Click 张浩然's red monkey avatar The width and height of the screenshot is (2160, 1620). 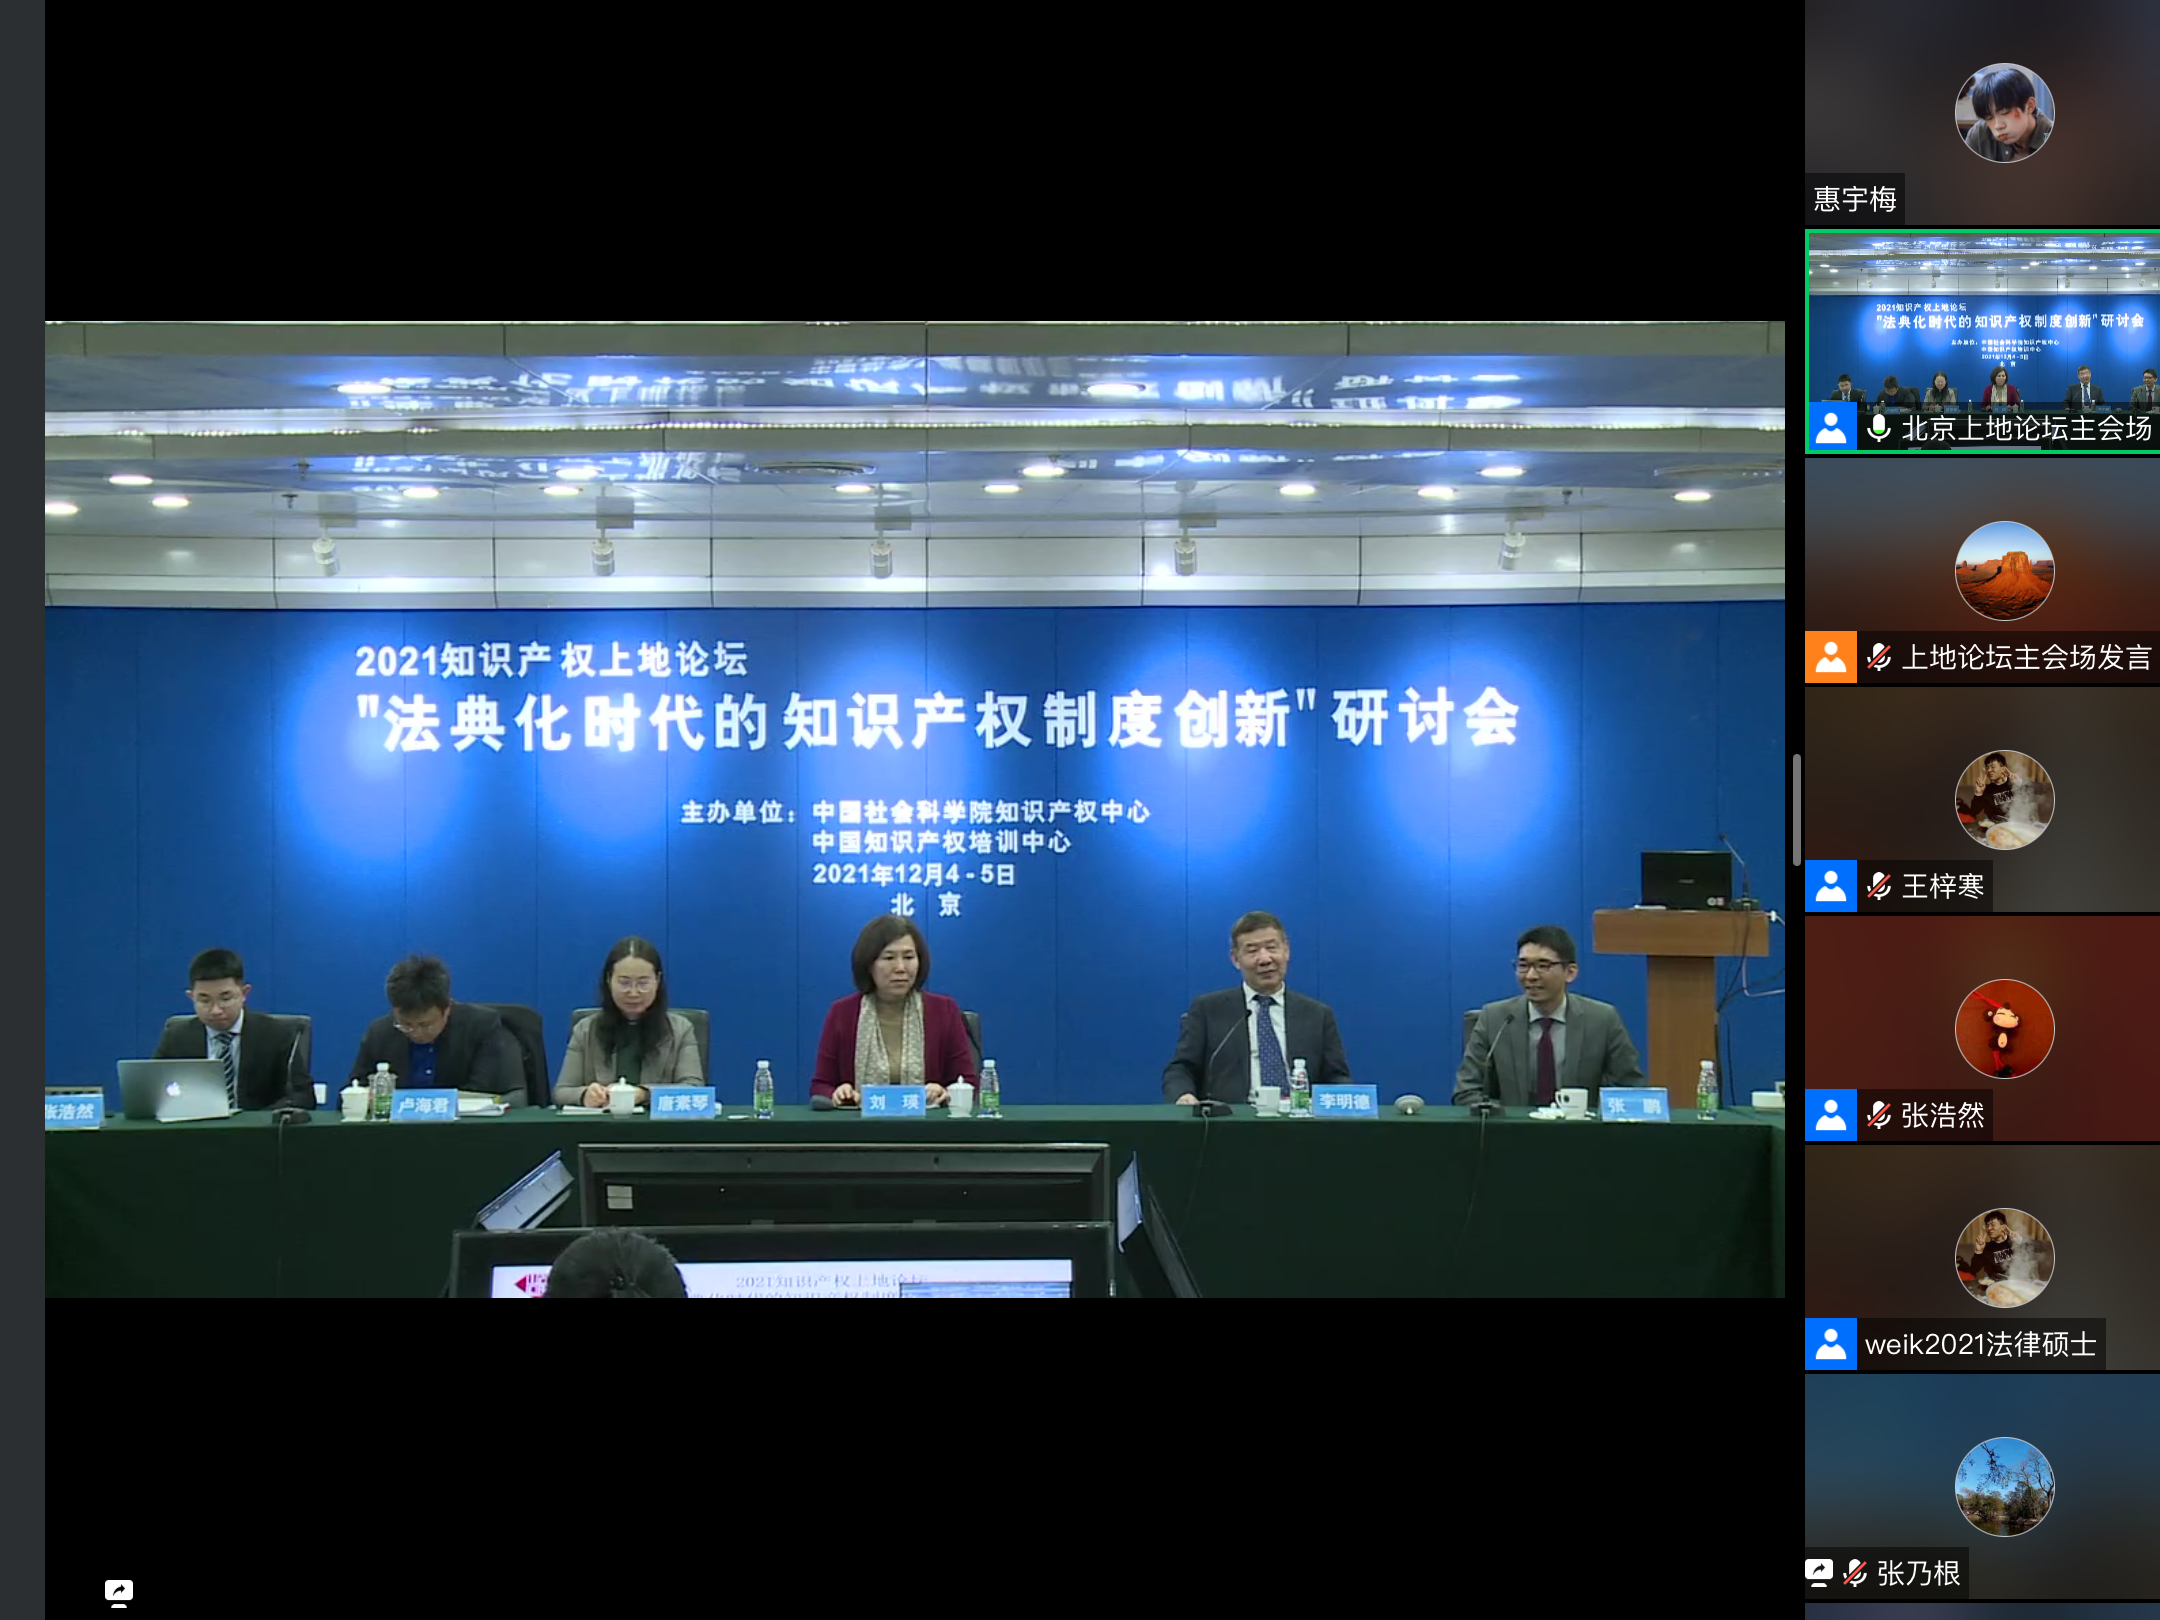[x=2004, y=1029]
